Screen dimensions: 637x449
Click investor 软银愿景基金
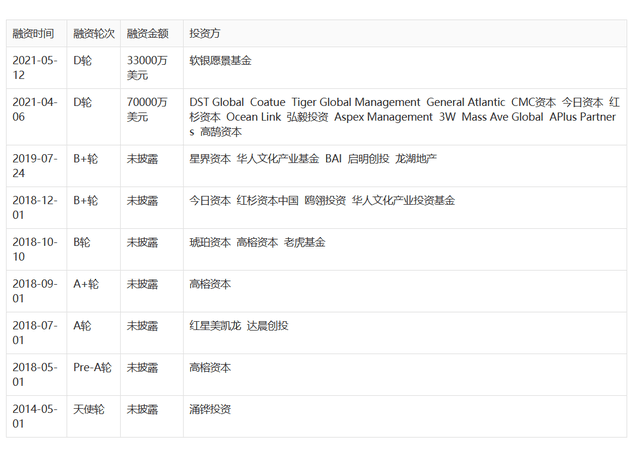point(221,61)
